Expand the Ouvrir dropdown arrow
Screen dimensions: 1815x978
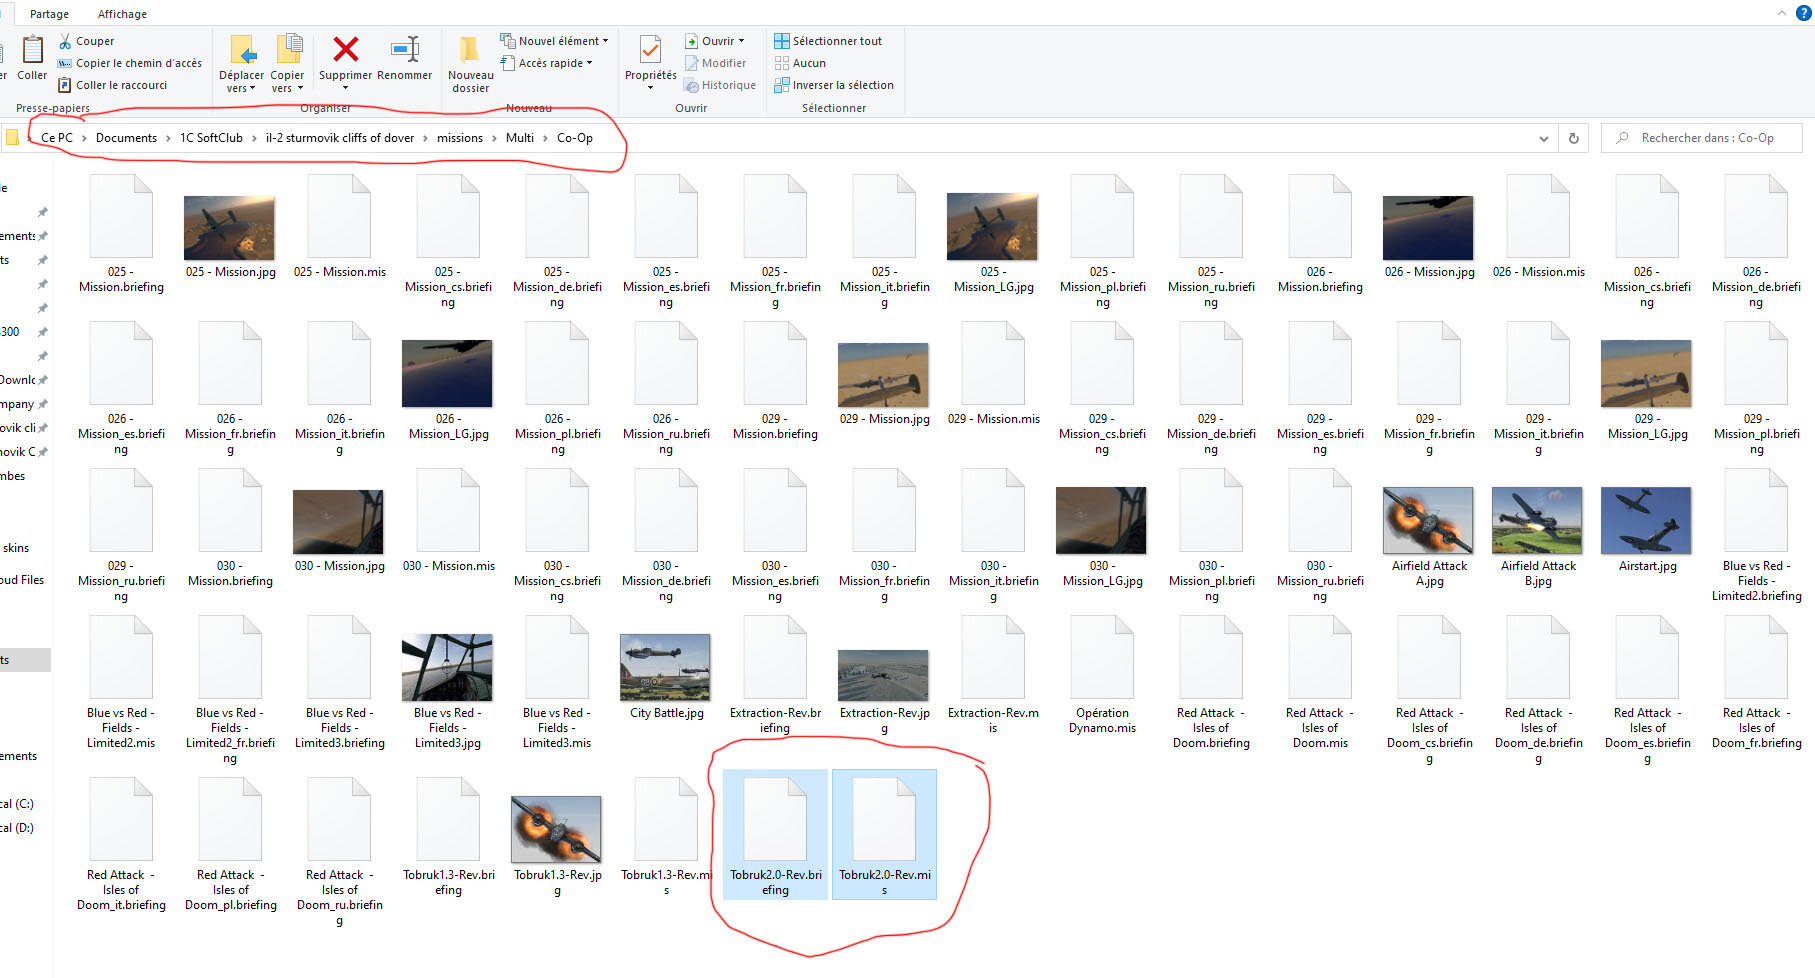(741, 41)
